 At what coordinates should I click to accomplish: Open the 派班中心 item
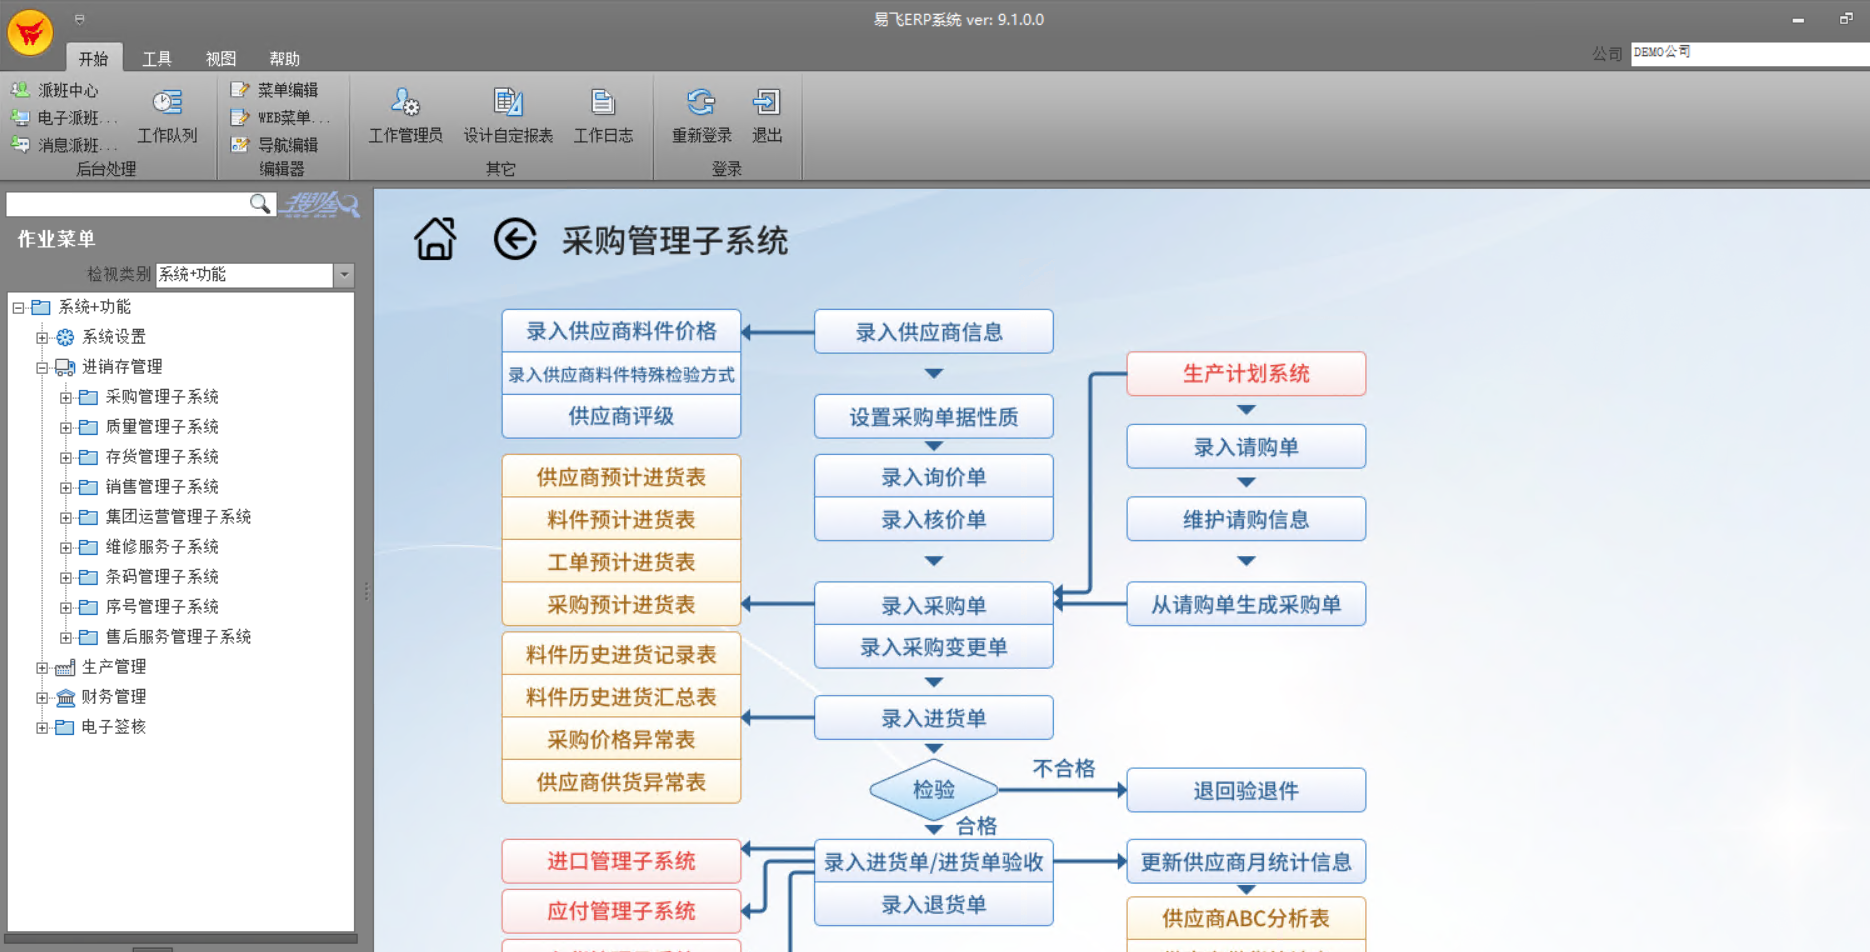pos(55,90)
